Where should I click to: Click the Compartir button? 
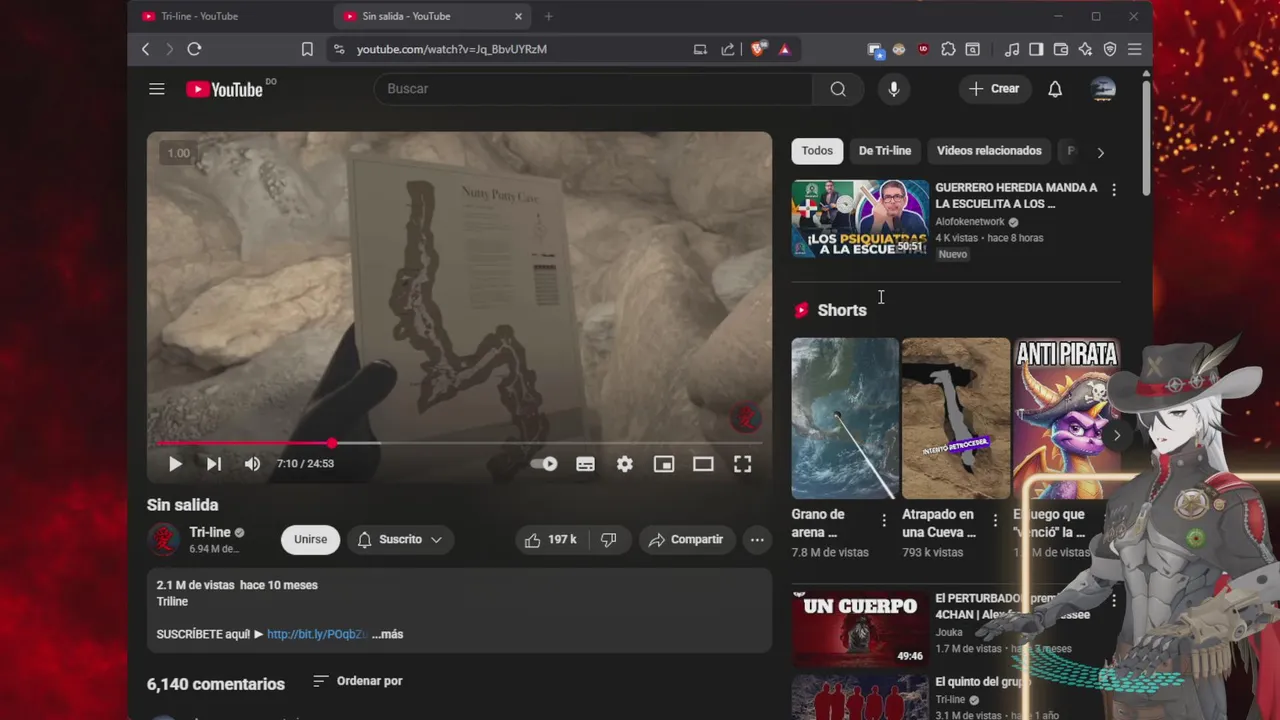(x=687, y=539)
